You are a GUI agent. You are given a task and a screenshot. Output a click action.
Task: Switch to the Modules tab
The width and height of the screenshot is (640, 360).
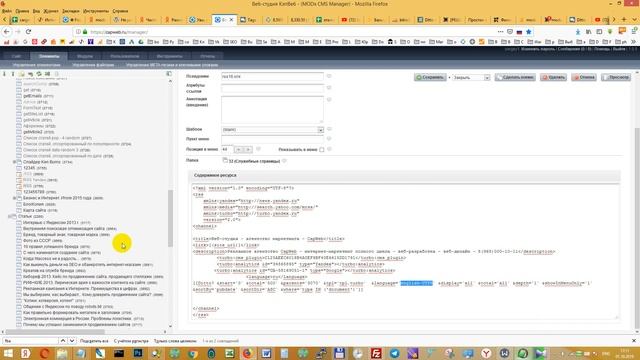coord(85,56)
